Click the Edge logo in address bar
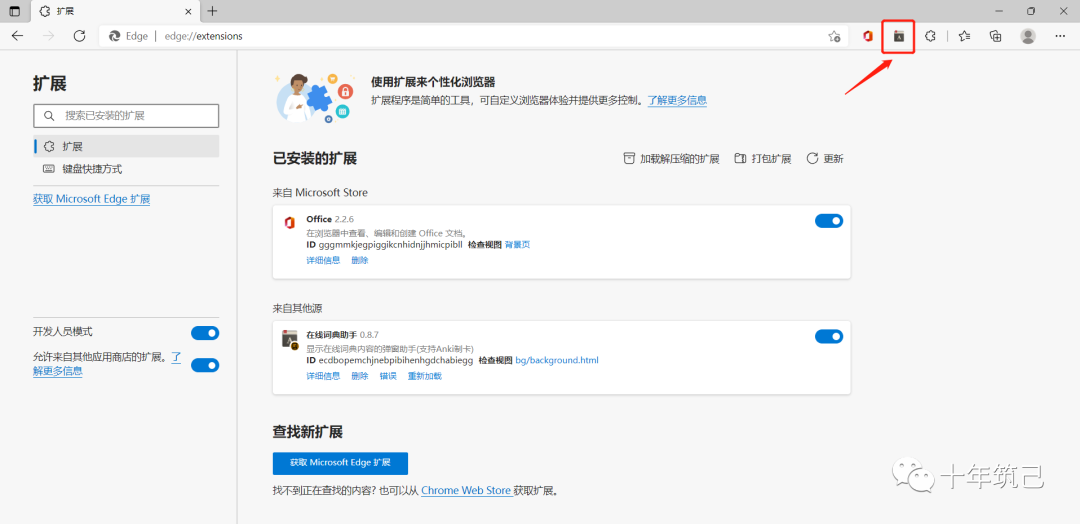Viewport: 1080px width, 524px height. pos(114,36)
